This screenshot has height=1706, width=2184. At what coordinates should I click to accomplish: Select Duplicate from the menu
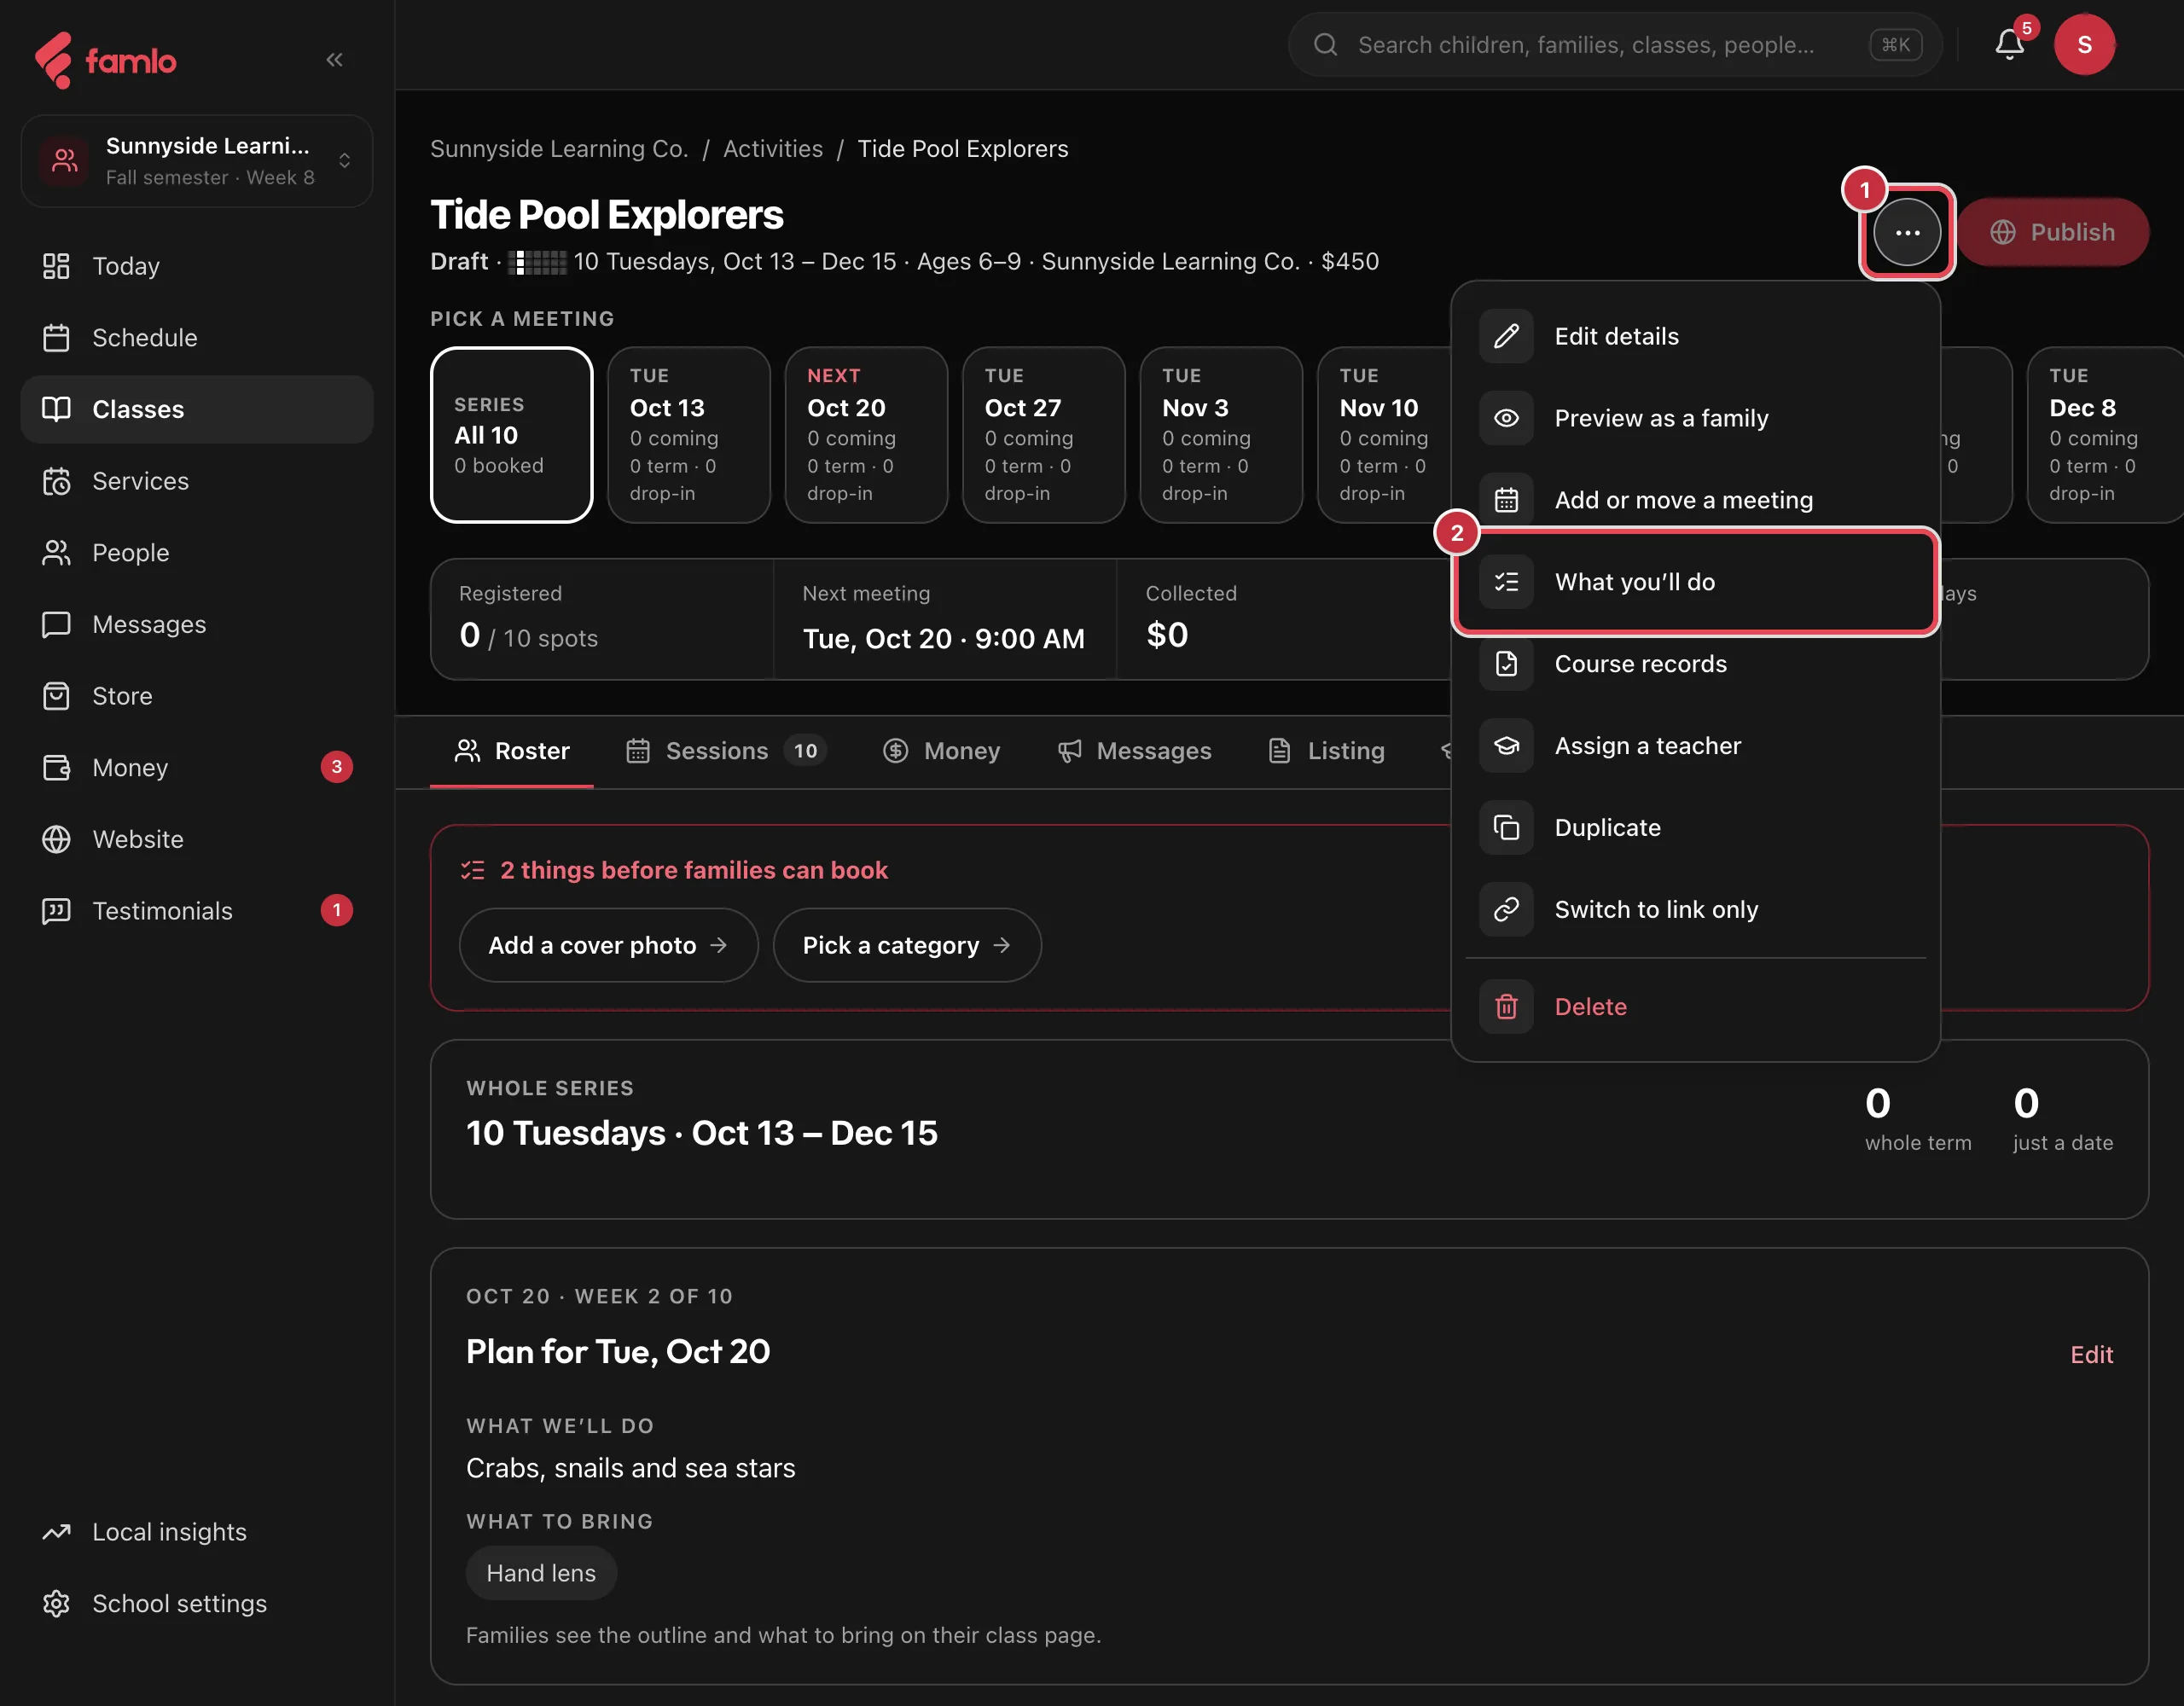coord(1695,828)
